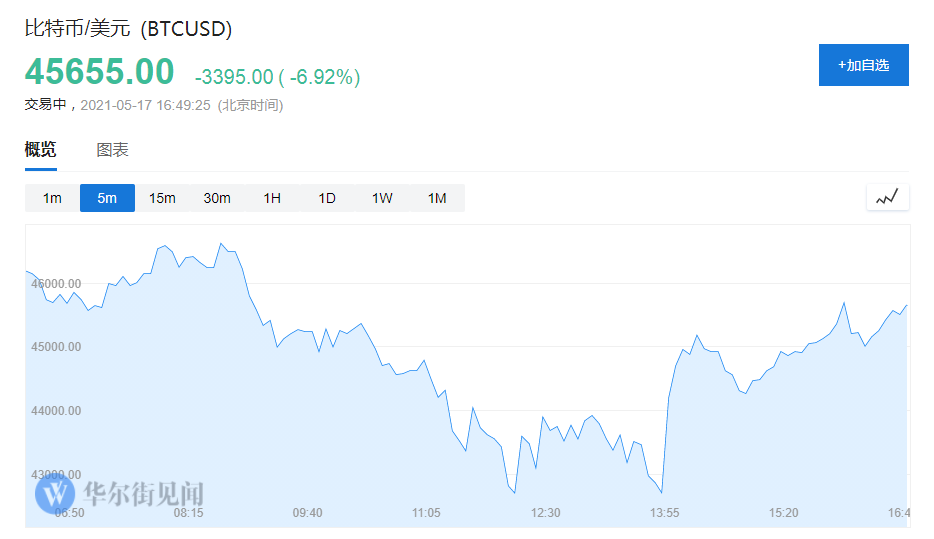Click the 45655.00 current price
The height and width of the screenshot is (539, 934).
pos(99,72)
